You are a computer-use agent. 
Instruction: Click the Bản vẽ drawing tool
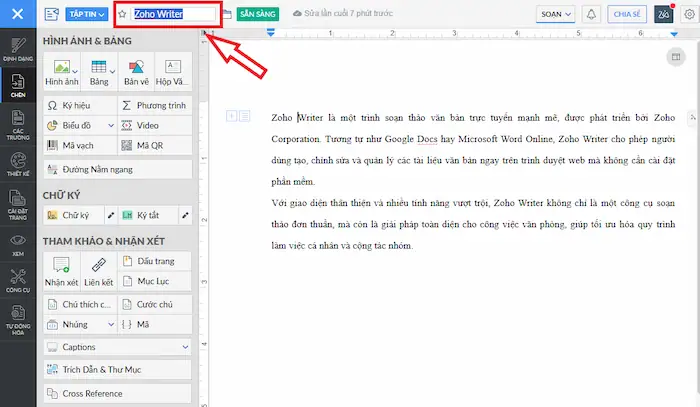pyautogui.click(x=136, y=72)
